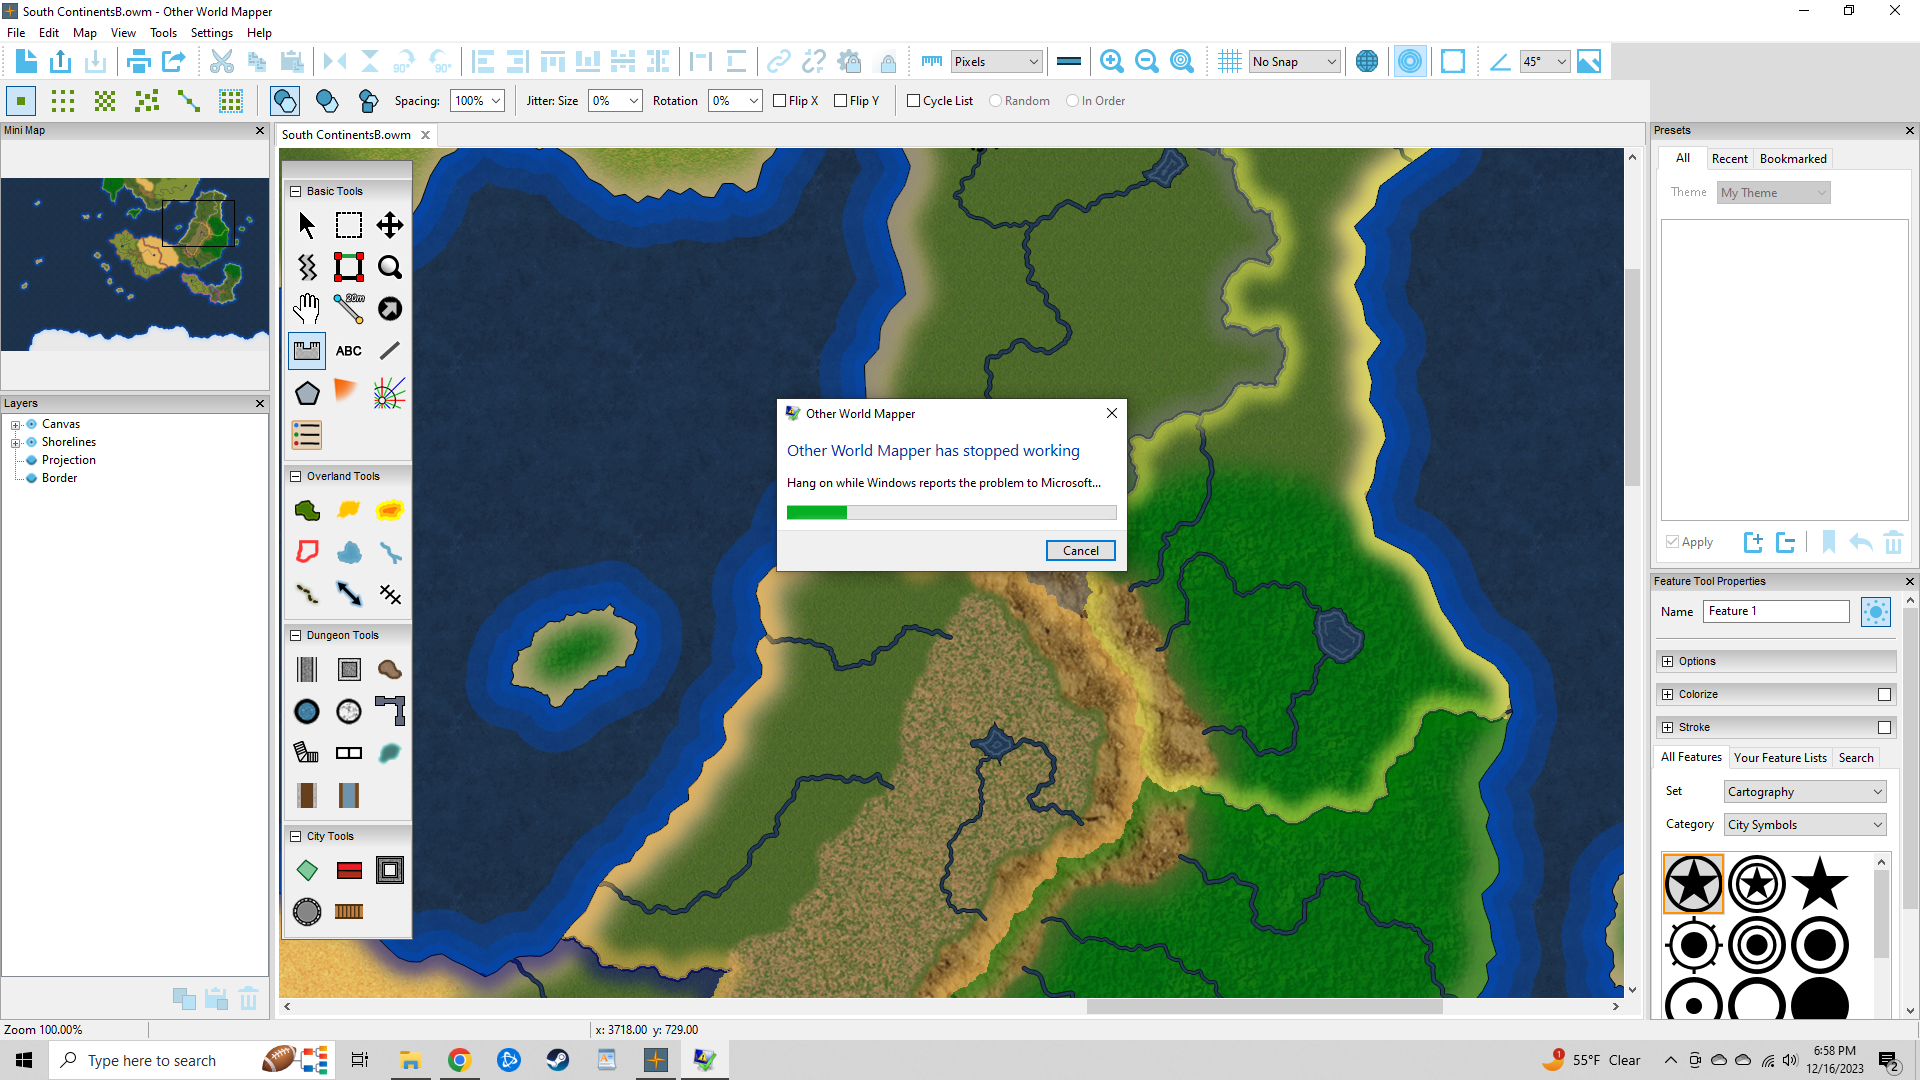Switch to Your Feature Lists tab
The height and width of the screenshot is (1080, 1920).
point(1780,758)
